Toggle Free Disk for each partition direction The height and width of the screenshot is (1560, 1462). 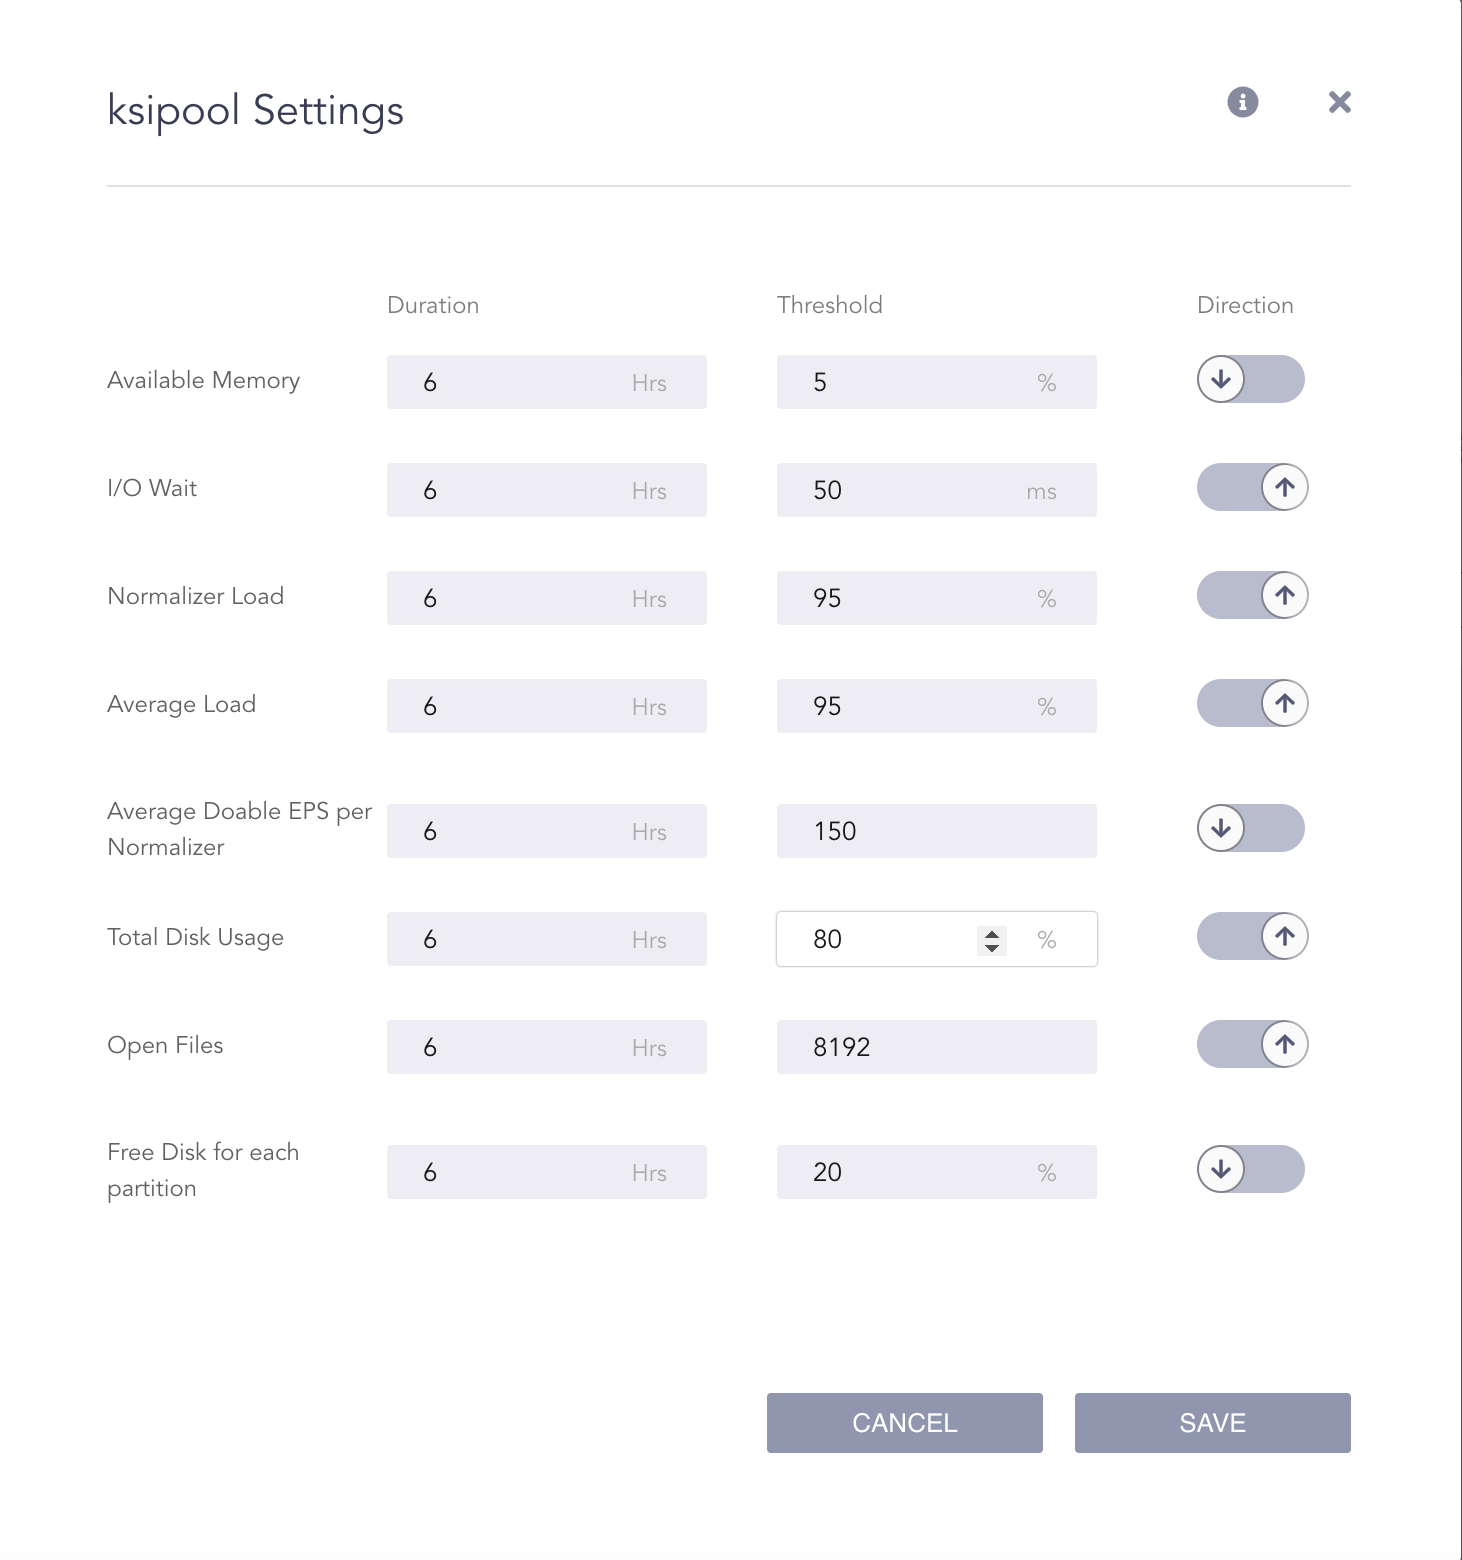click(x=1250, y=1169)
